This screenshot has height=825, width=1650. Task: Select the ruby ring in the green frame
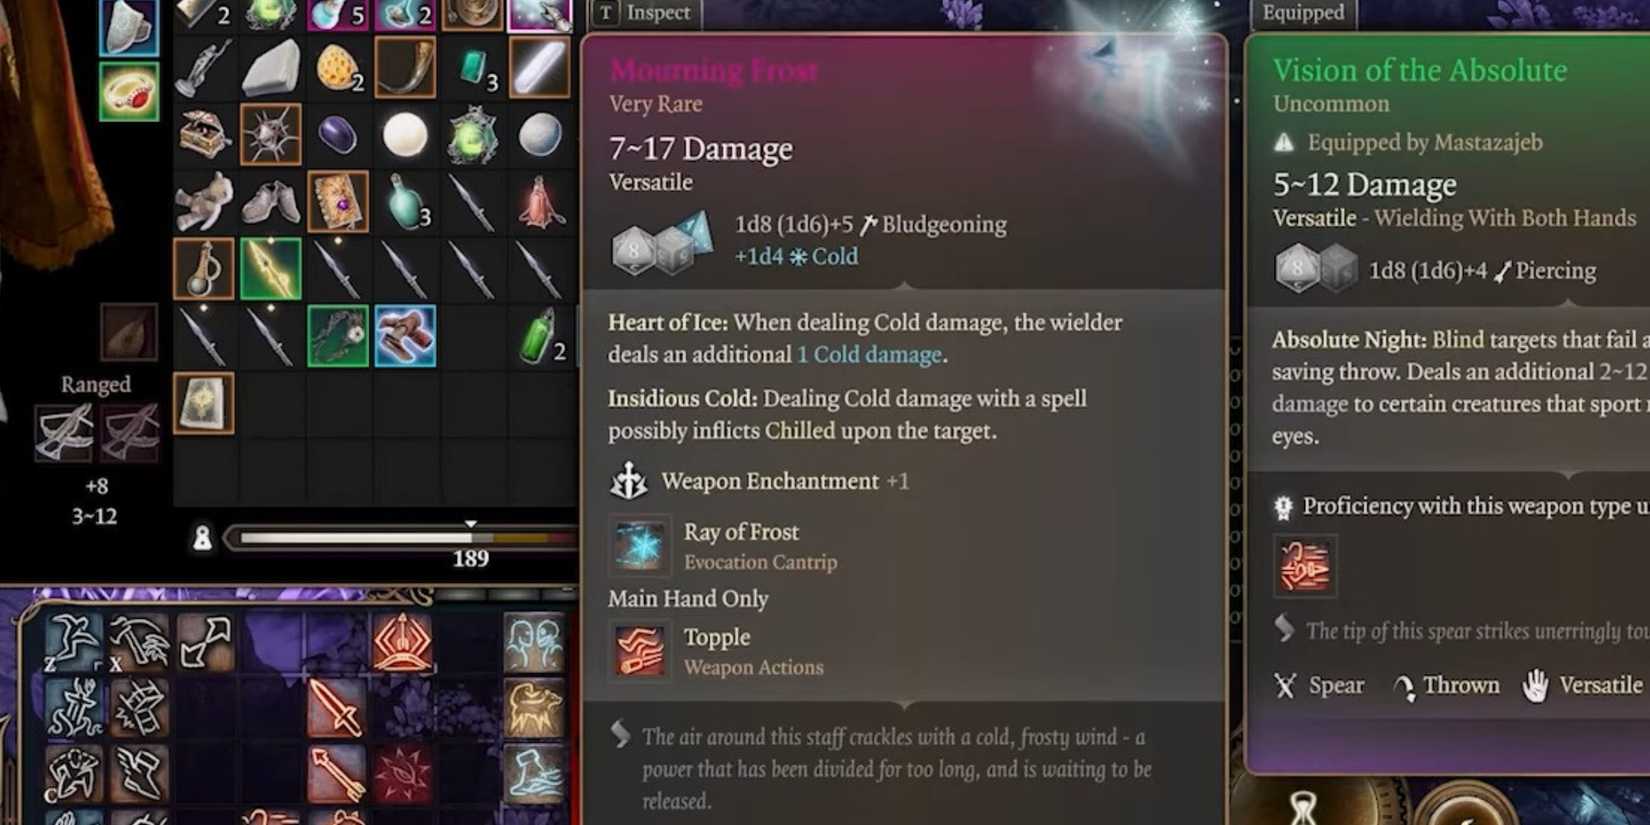129,91
